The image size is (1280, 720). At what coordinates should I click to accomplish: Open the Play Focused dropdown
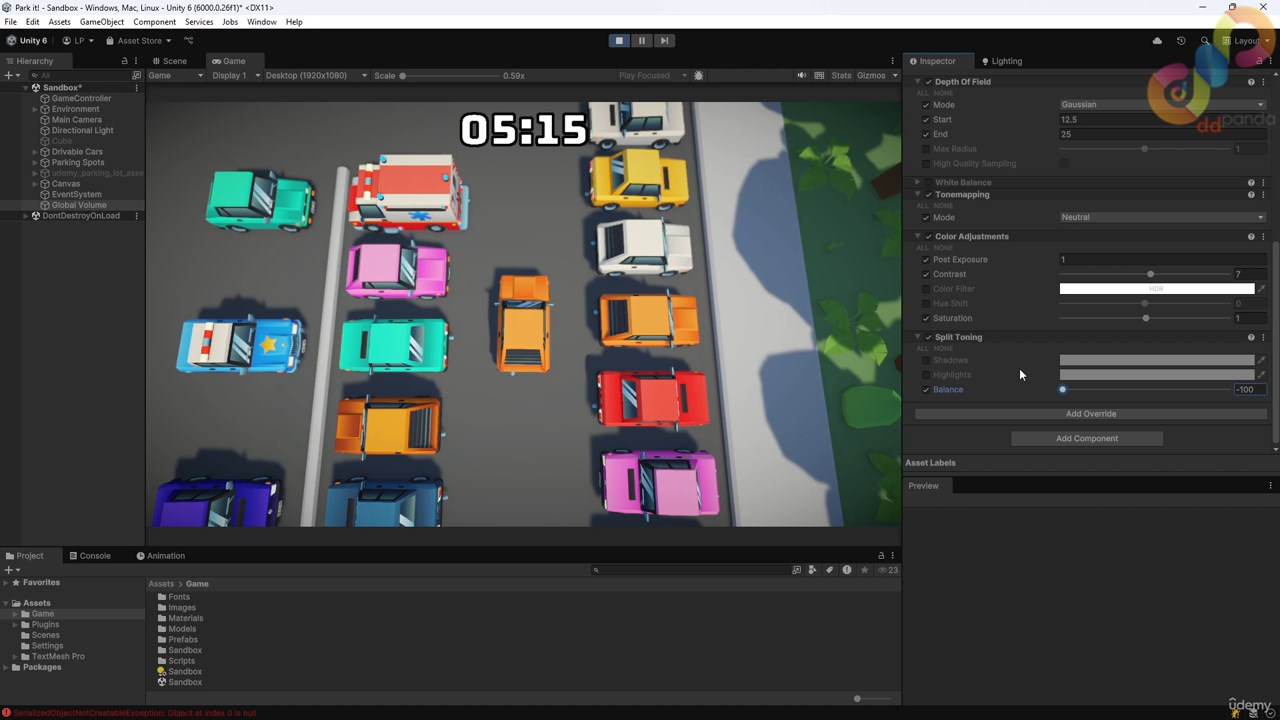click(652, 76)
